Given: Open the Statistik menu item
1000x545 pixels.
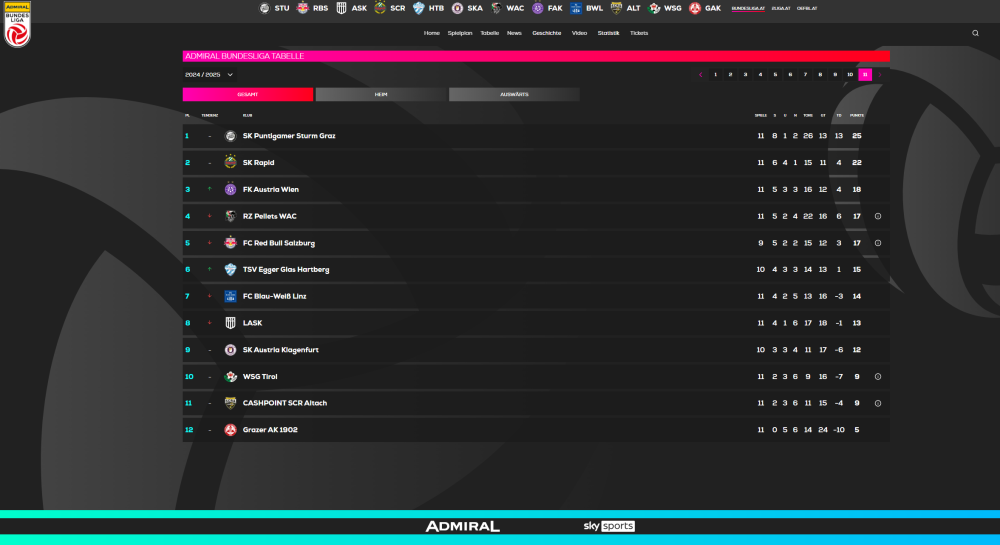Looking at the screenshot, I should [608, 33].
